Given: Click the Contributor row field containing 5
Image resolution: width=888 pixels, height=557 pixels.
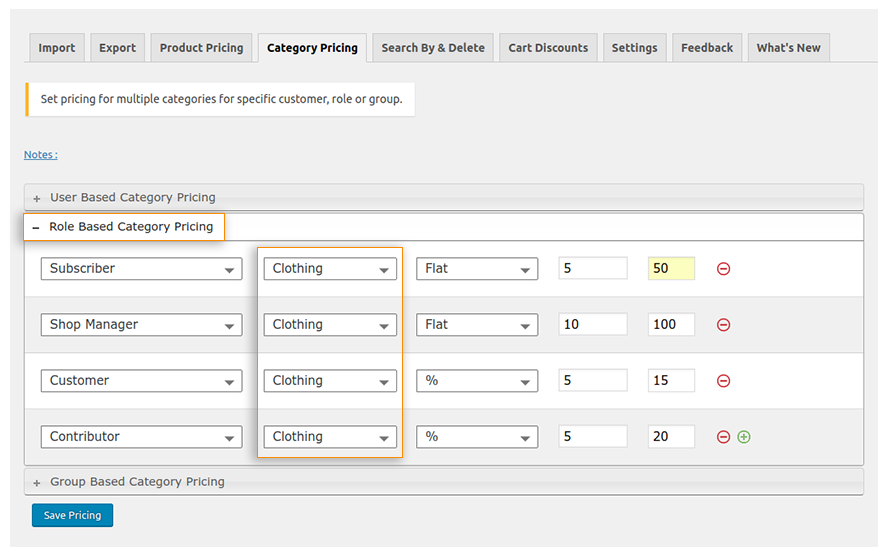Looking at the screenshot, I should click(x=593, y=436).
